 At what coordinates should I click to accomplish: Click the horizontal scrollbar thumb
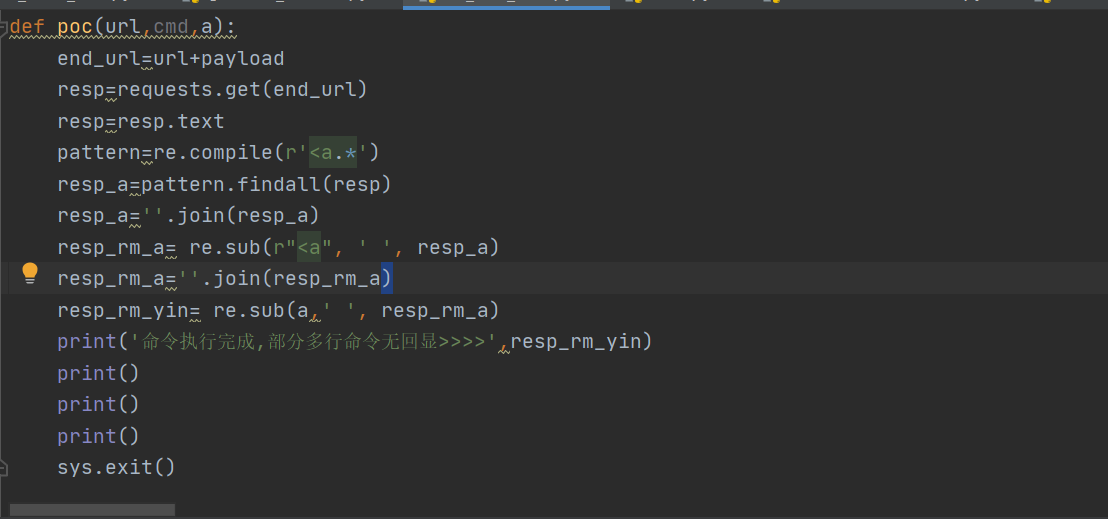point(92,510)
